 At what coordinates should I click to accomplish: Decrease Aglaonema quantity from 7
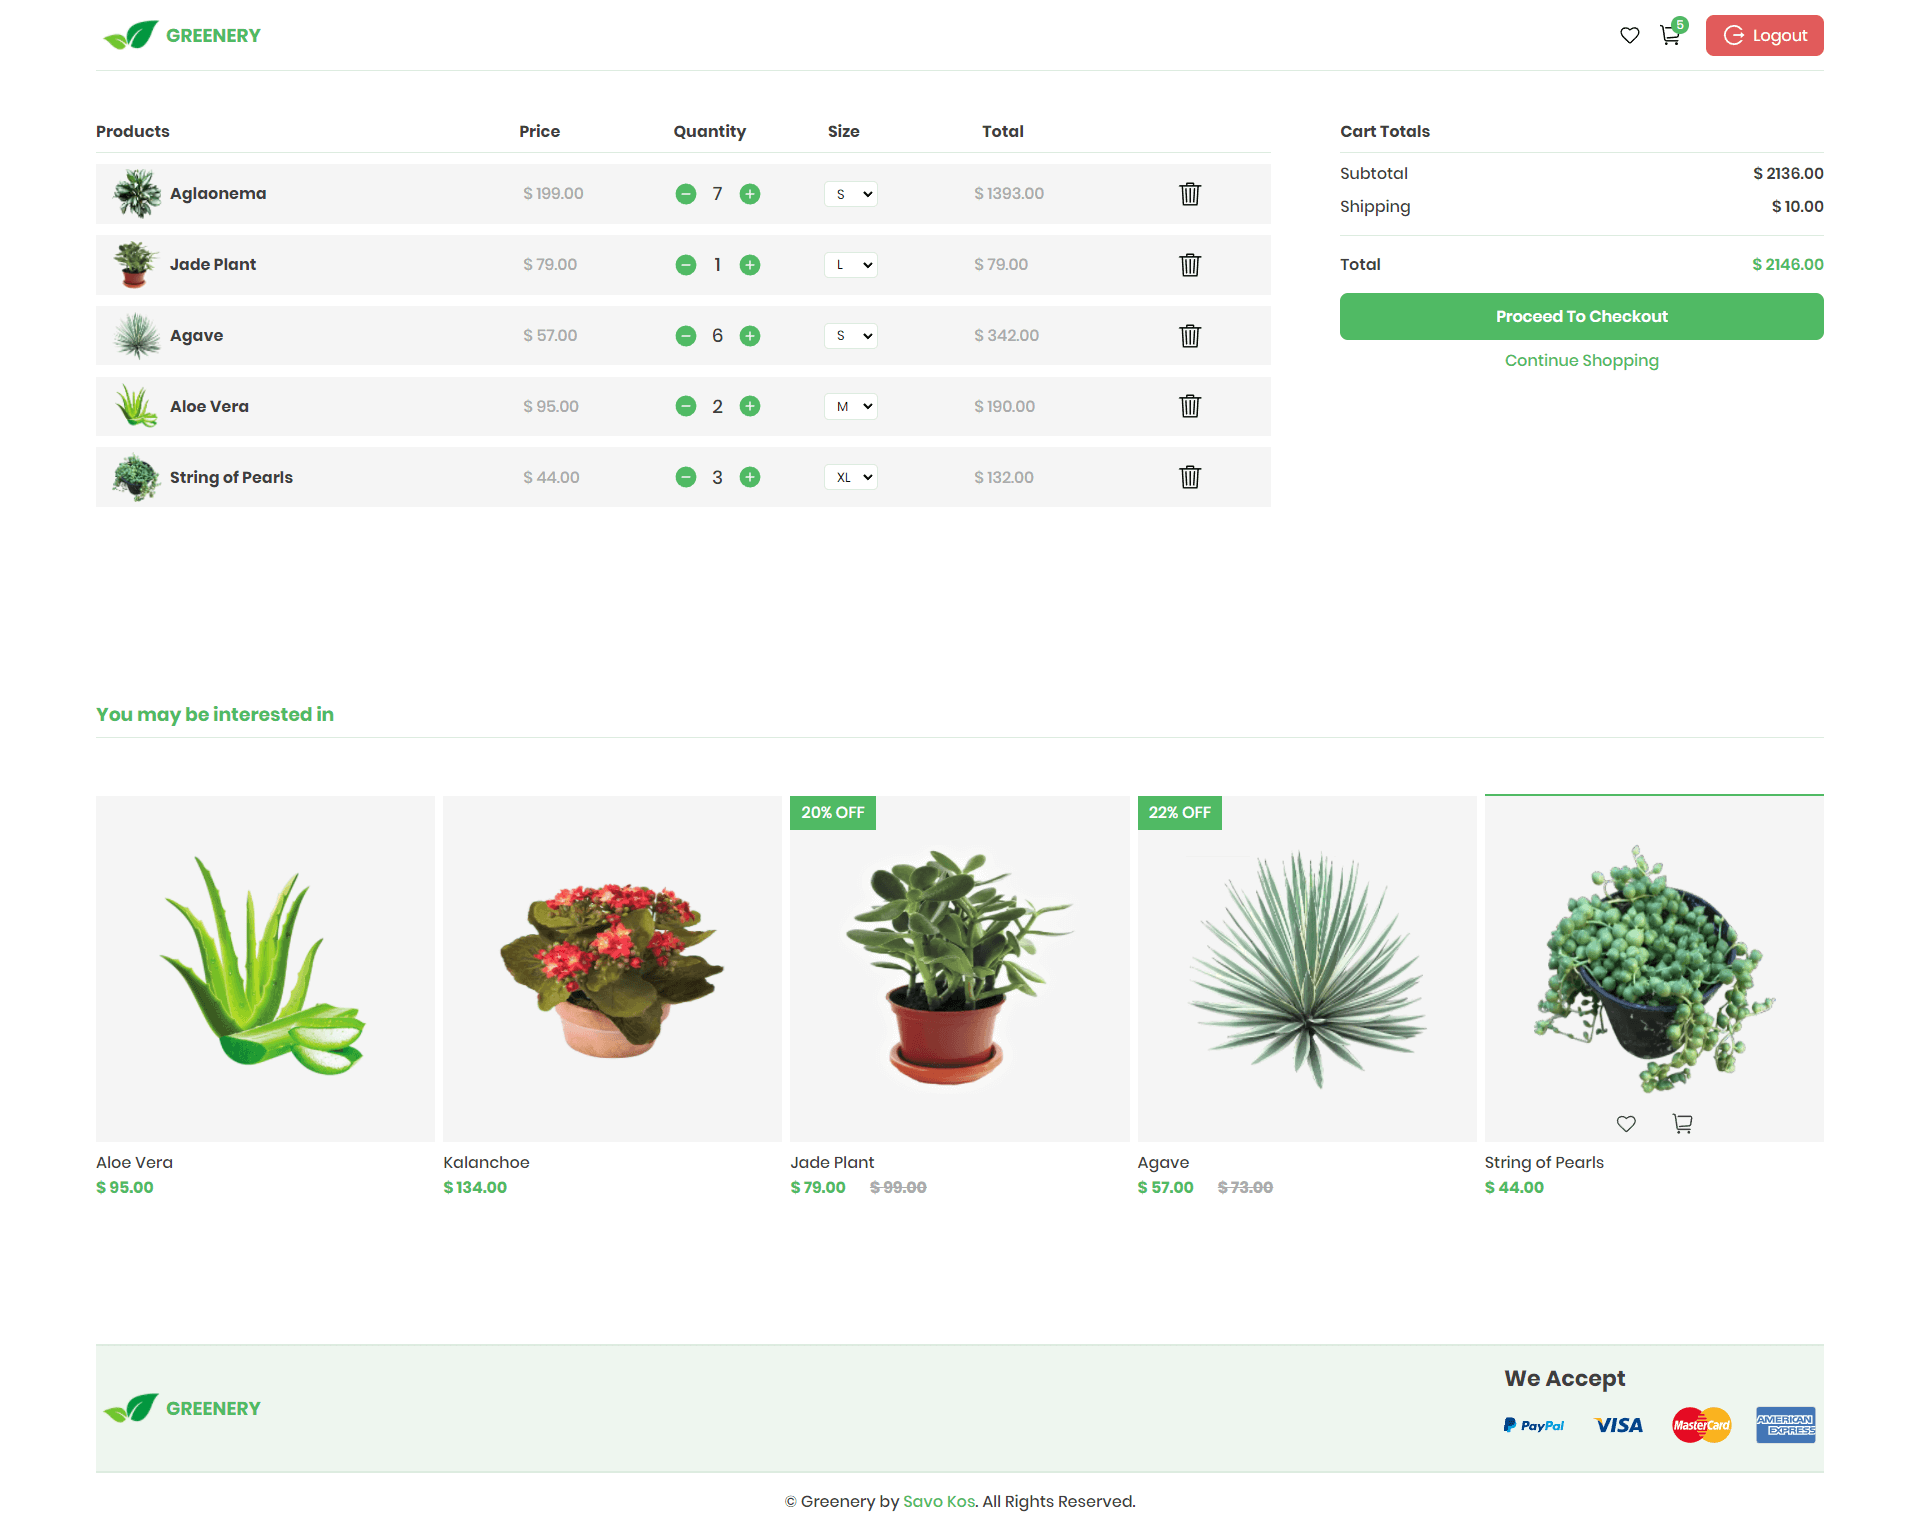click(x=686, y=194)
